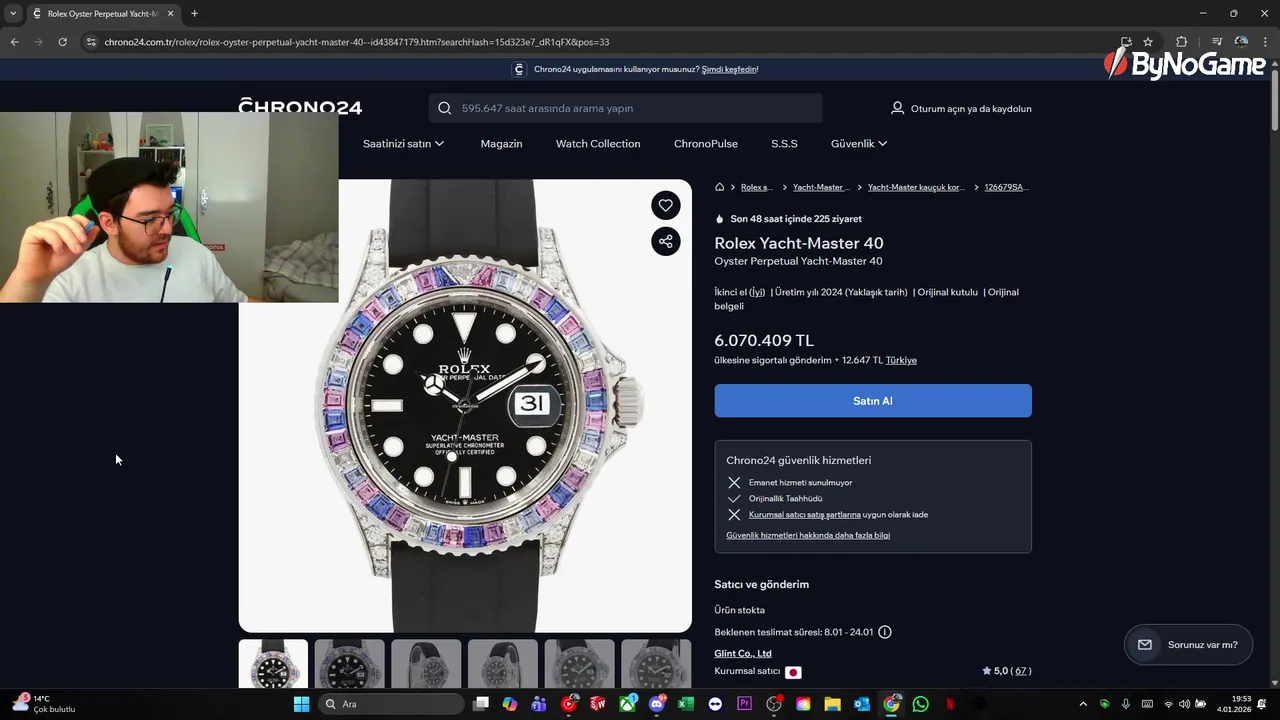Viewport: 1280px width, 720px height.
Task: Click the Chrono24 logo
Action: 300,107
